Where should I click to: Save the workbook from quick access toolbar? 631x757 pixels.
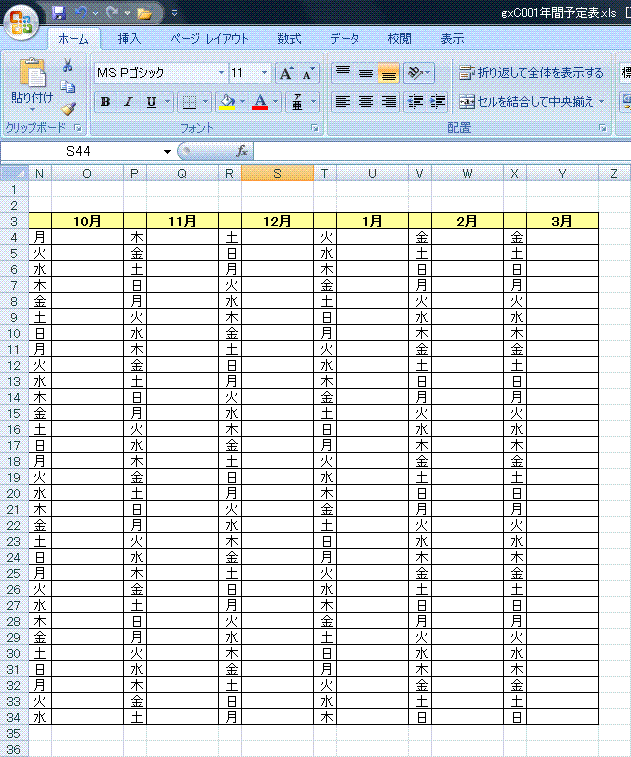tap(59, 13)
